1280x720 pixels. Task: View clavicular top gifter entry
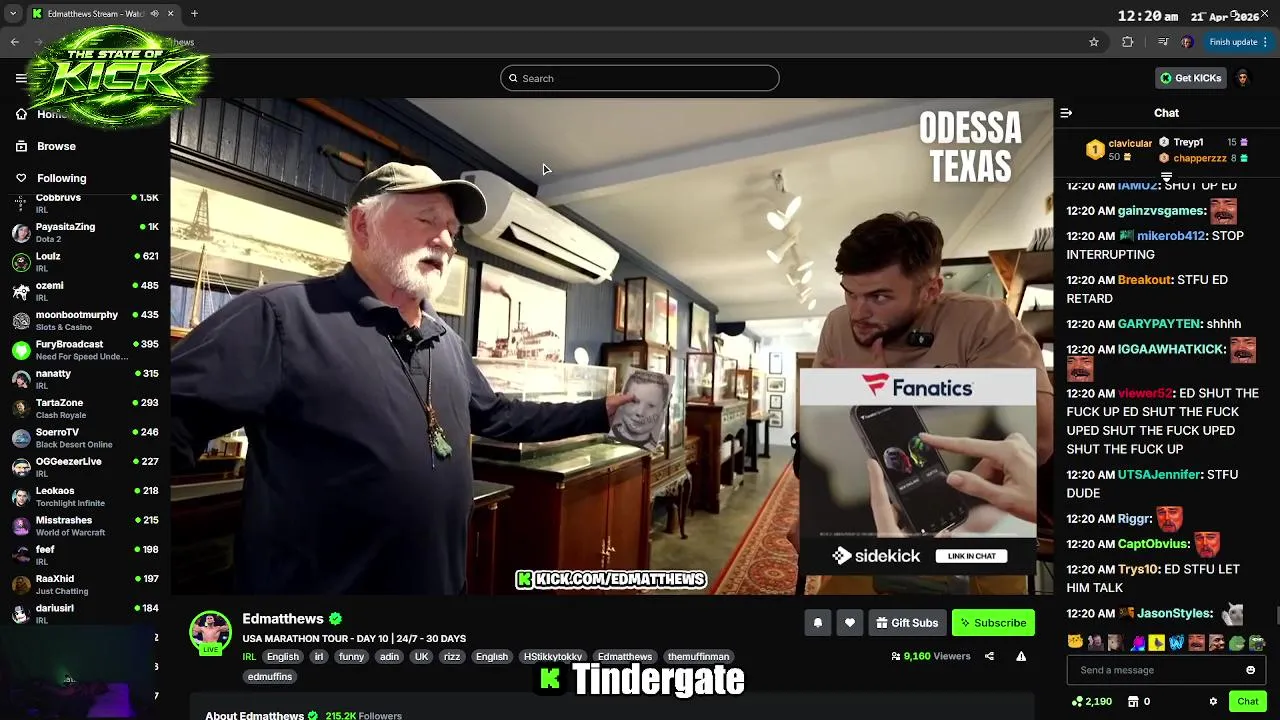pyautogui.click(x=1119, y=150)
